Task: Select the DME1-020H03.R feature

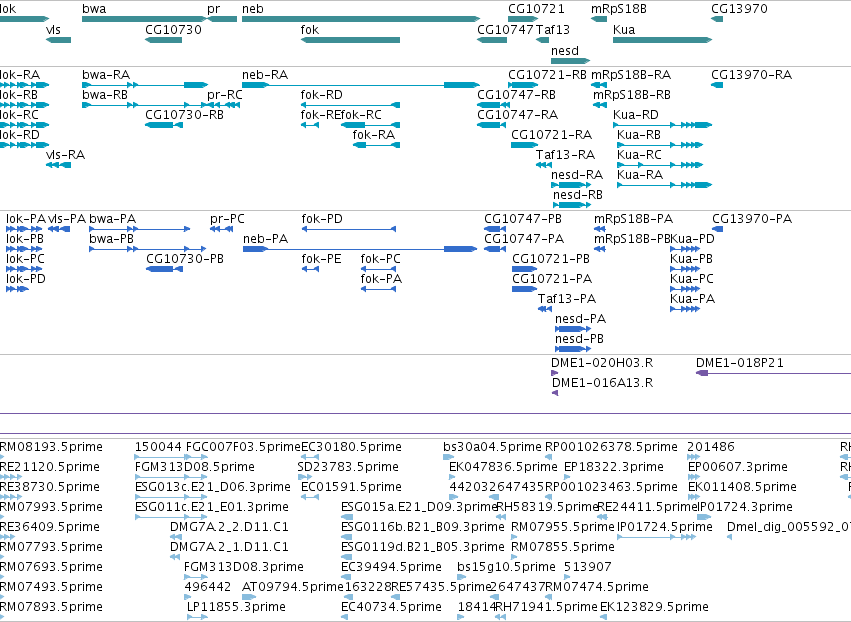Action: coord(555,373)
